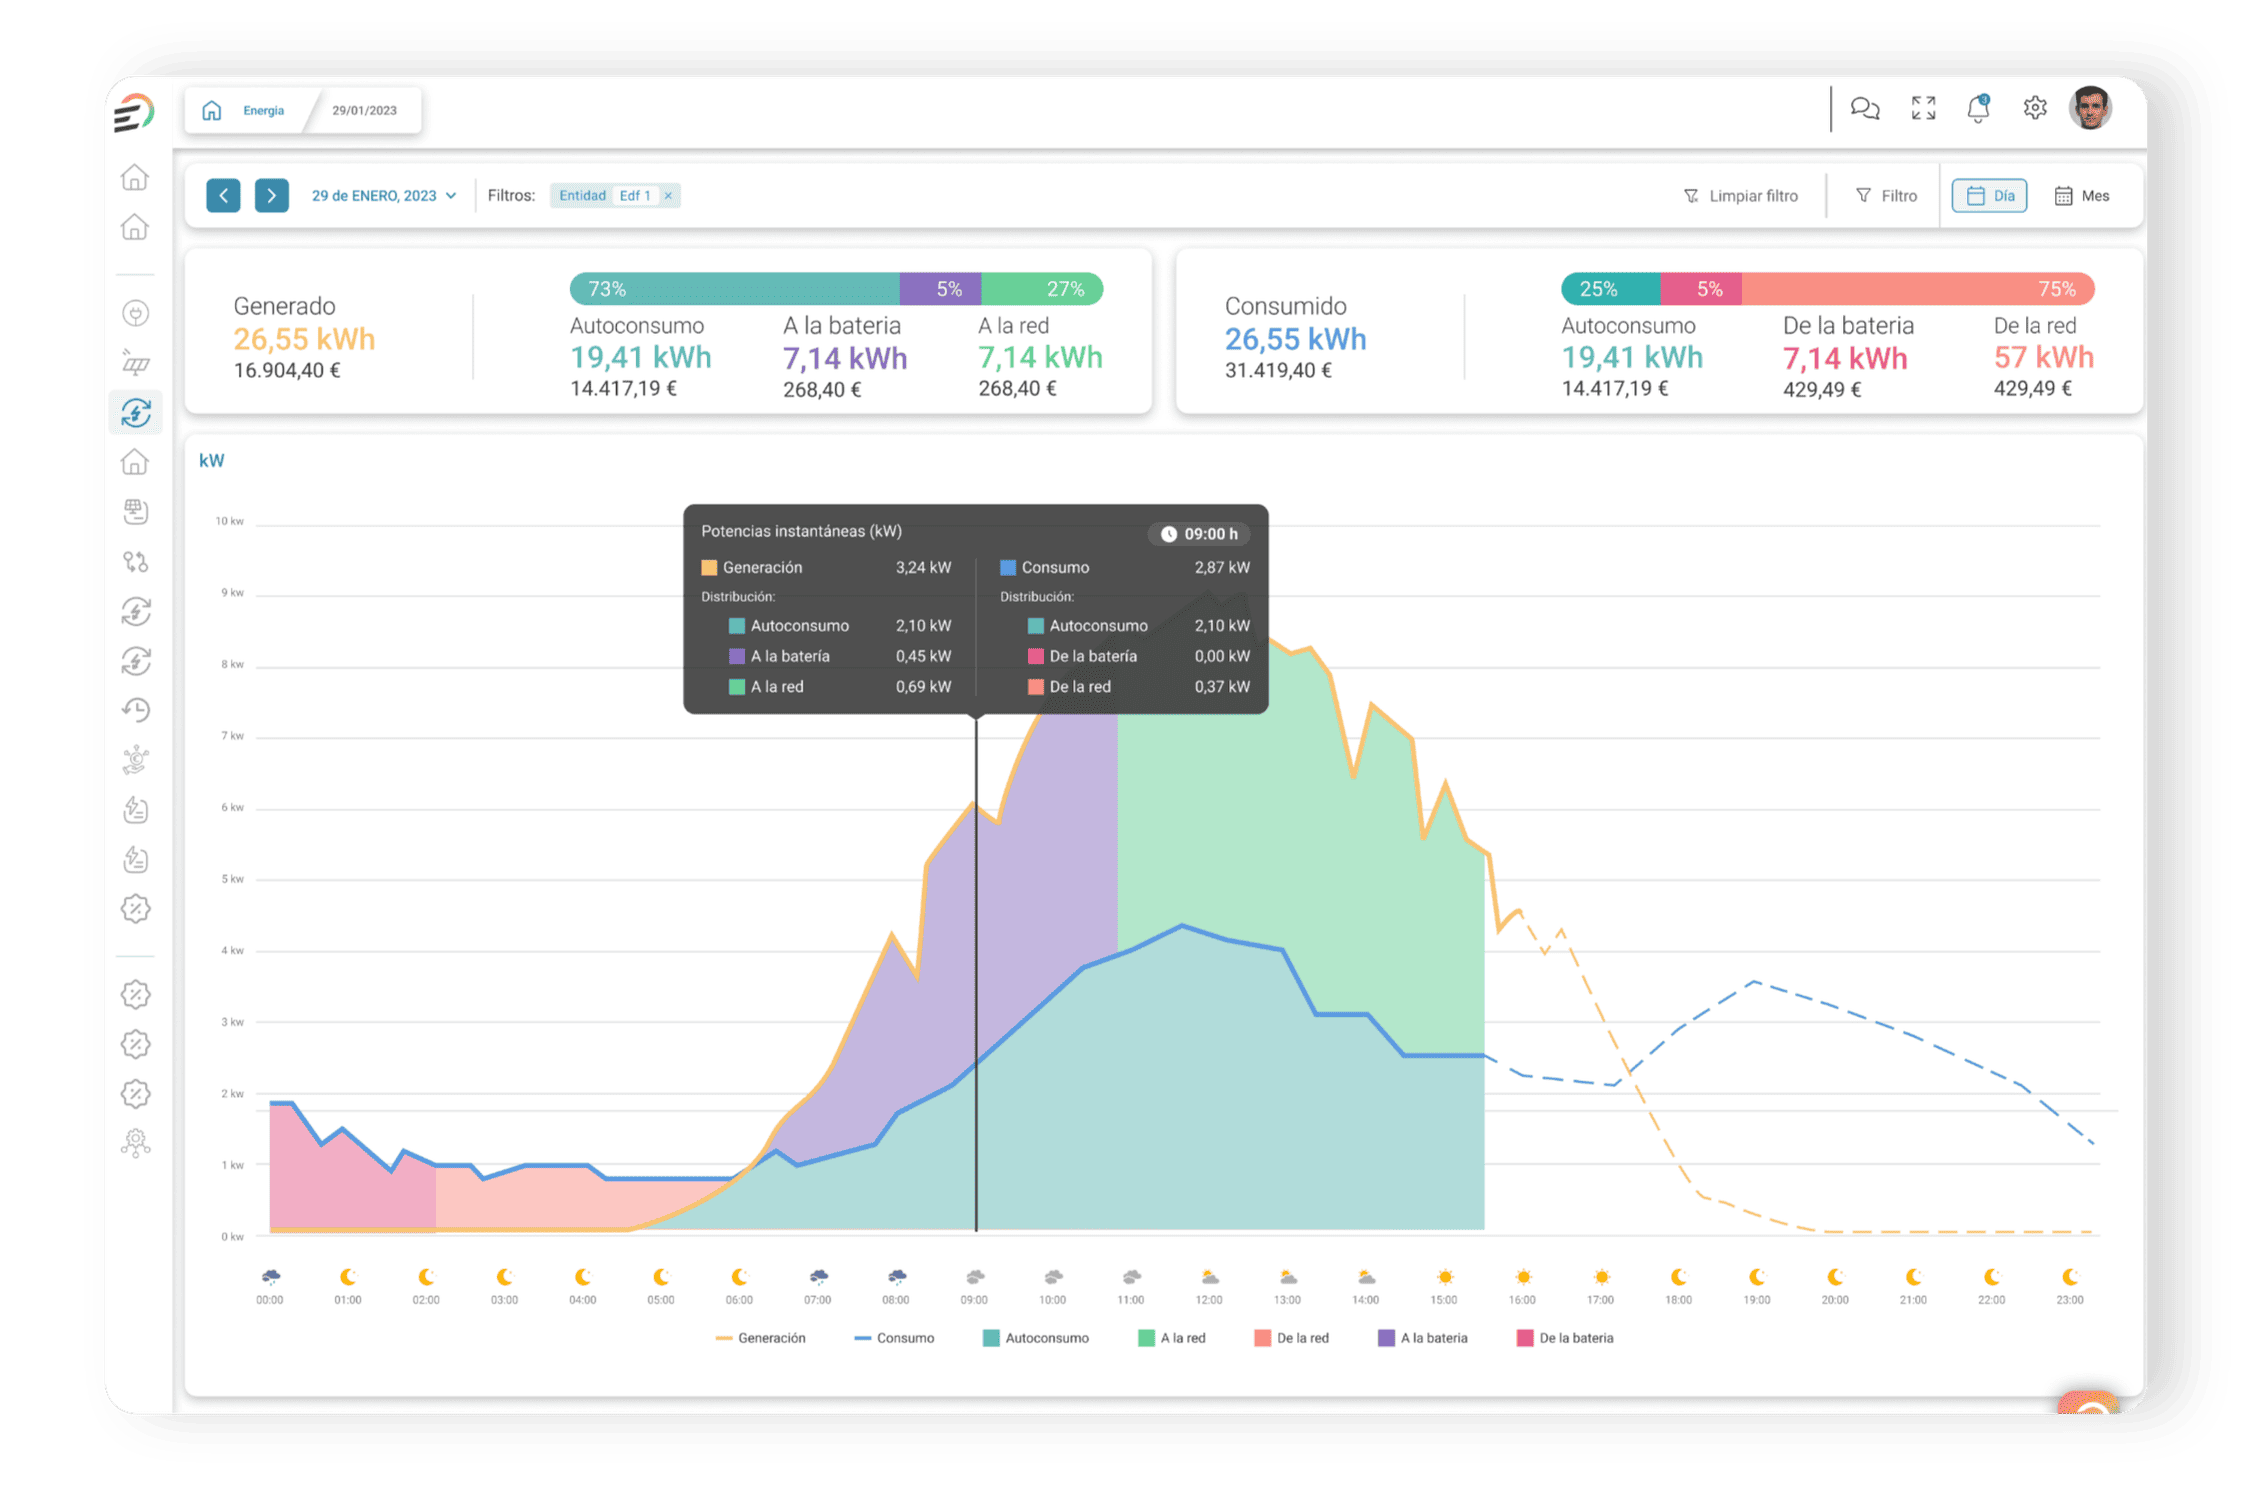This screenshot has width=2253, height=1490.
Task: Switch to Día view
Action: tap(1989, 196)
